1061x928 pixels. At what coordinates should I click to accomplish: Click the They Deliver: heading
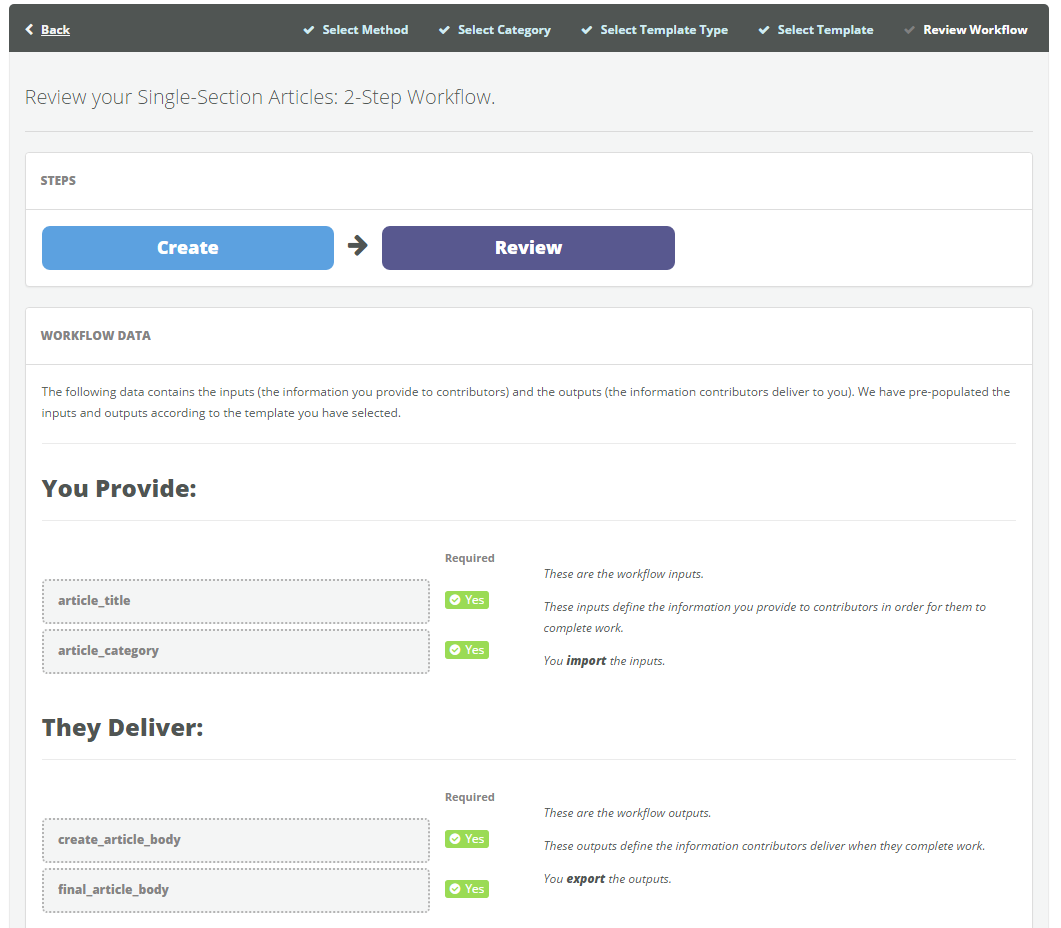(122, 728)
